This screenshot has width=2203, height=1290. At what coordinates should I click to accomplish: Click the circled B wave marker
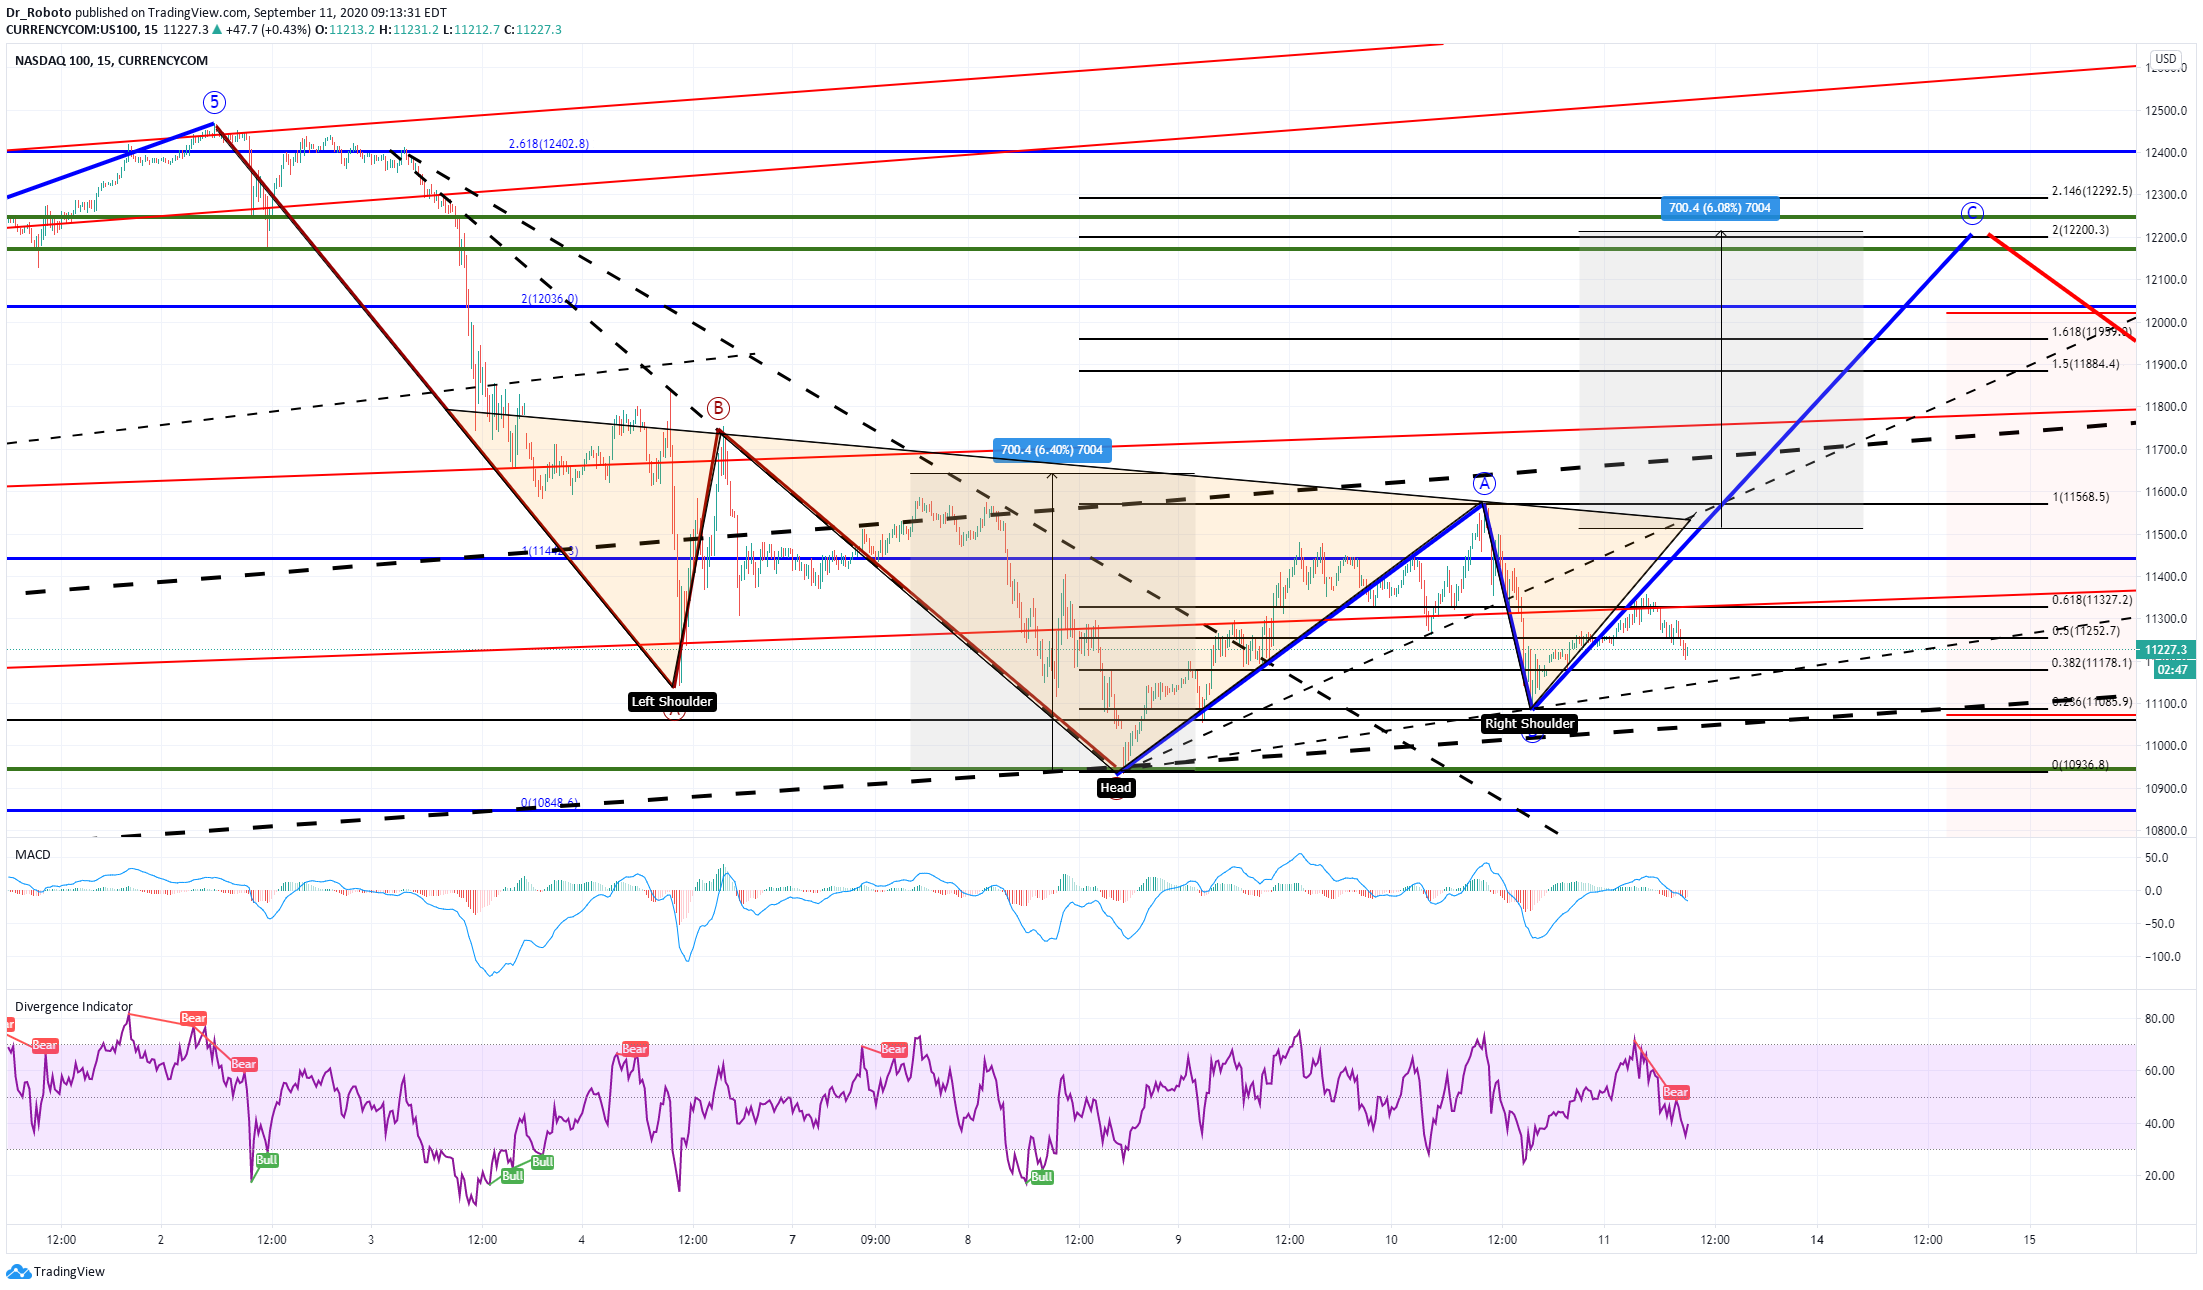pyautogui.click(x=718, y=408)
